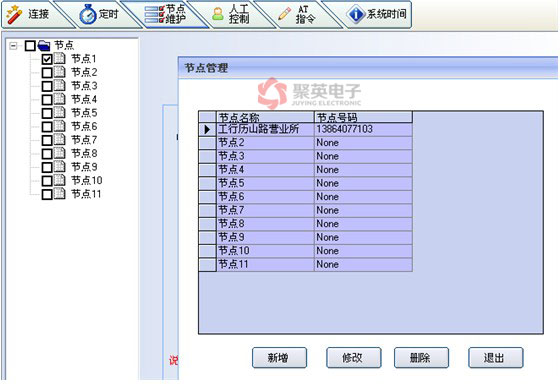Image resolution: width=560 pixels, height=388 pixels.
Task: Select cell with number 13864077103
Action: (363, 129)
